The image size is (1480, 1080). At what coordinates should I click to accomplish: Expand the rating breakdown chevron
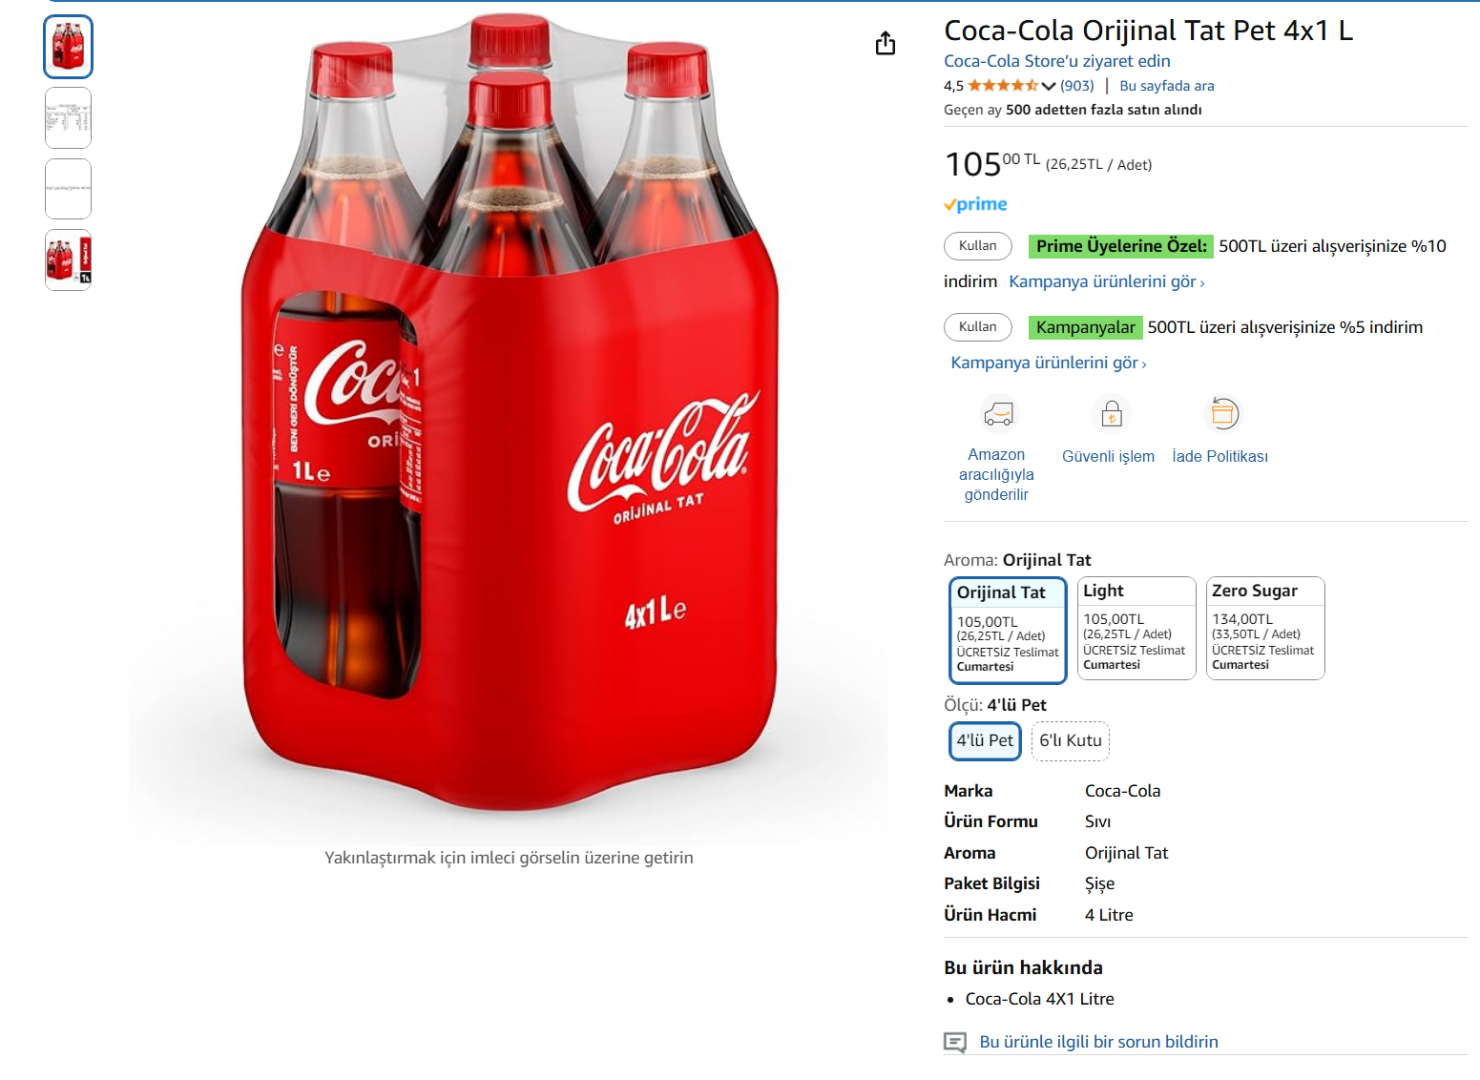[1048, 86]
